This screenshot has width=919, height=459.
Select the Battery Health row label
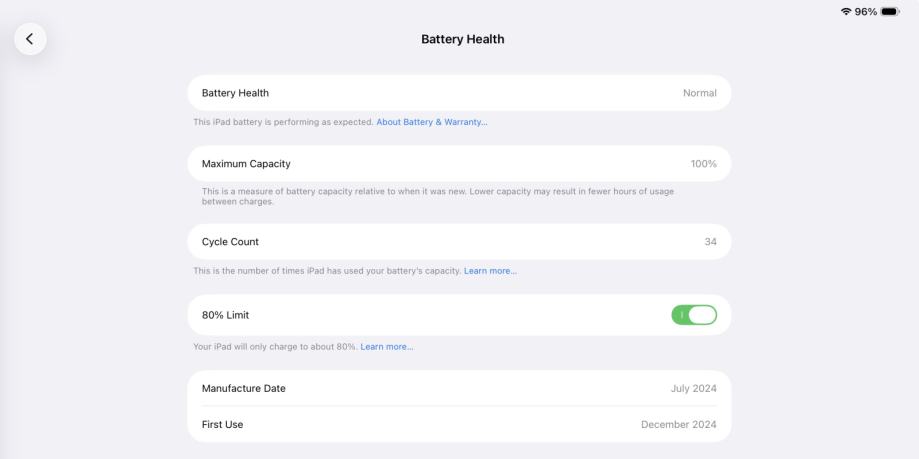235,93
